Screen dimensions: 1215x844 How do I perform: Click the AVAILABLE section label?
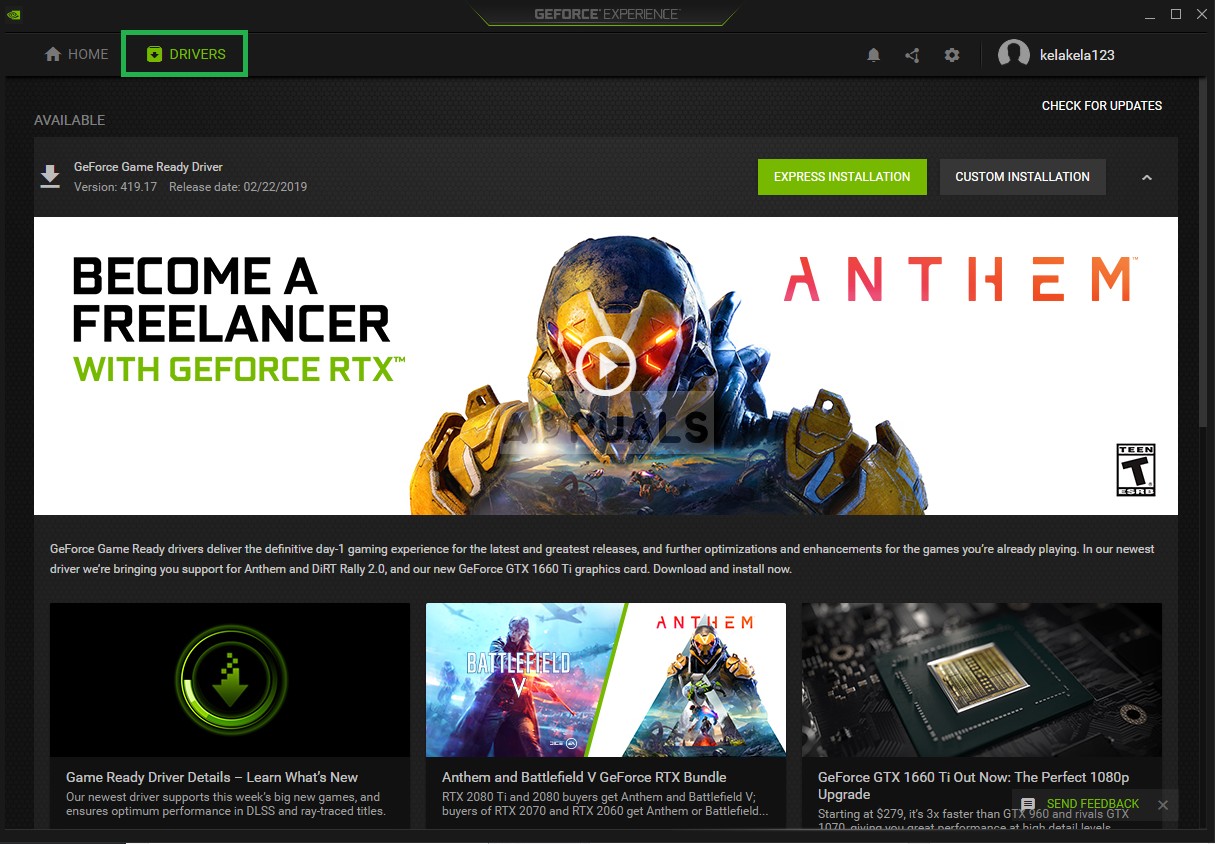click(69, 120)
